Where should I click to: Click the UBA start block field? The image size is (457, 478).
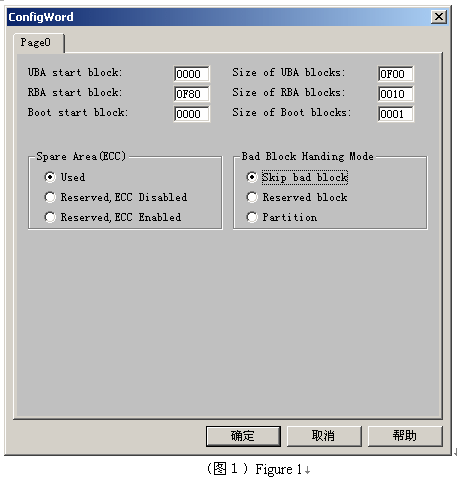(192, 74)
